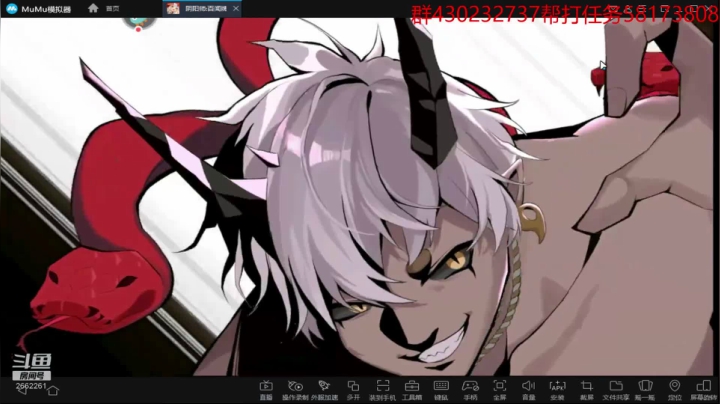
Task: Open the 操作录制 operation recorder
Action: click(295, 390)
